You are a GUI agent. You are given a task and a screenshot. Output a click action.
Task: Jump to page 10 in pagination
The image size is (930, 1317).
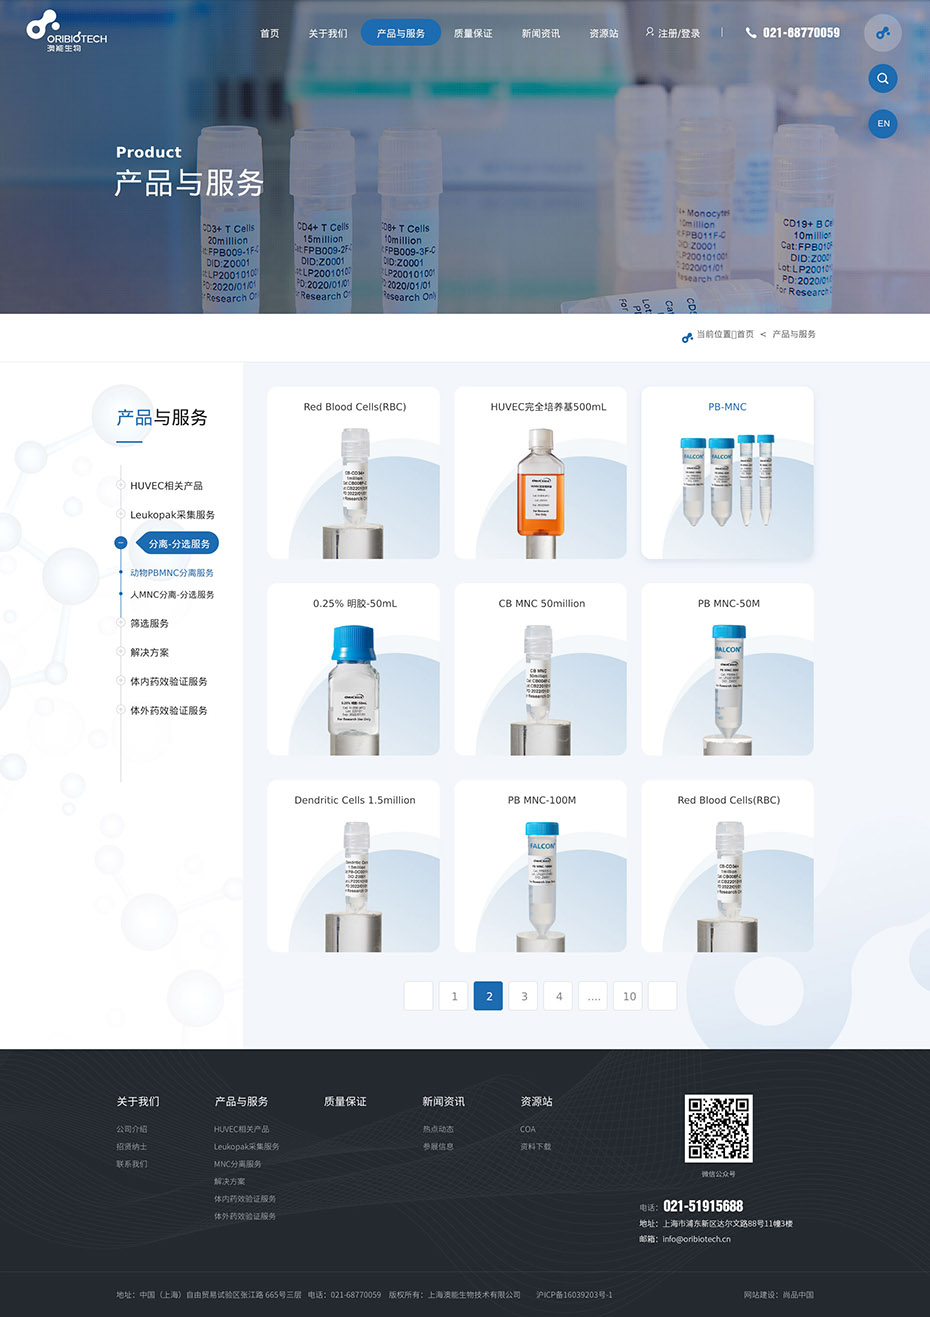pyautogui.click(x=629, y=996)
